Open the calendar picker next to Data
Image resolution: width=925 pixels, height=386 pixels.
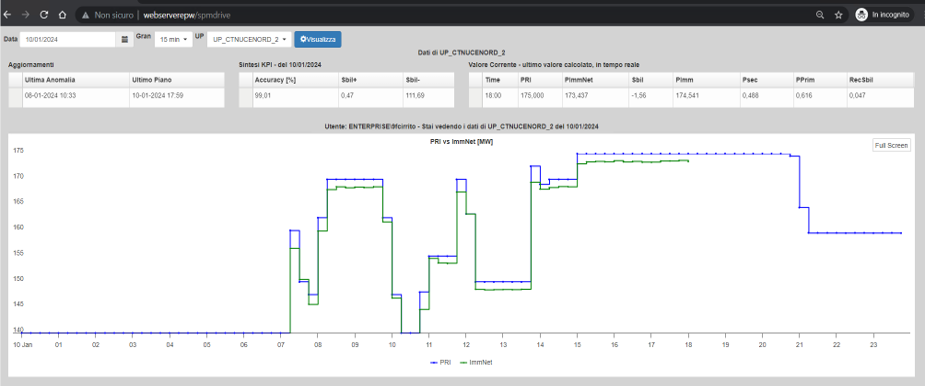tap(124, 40)
